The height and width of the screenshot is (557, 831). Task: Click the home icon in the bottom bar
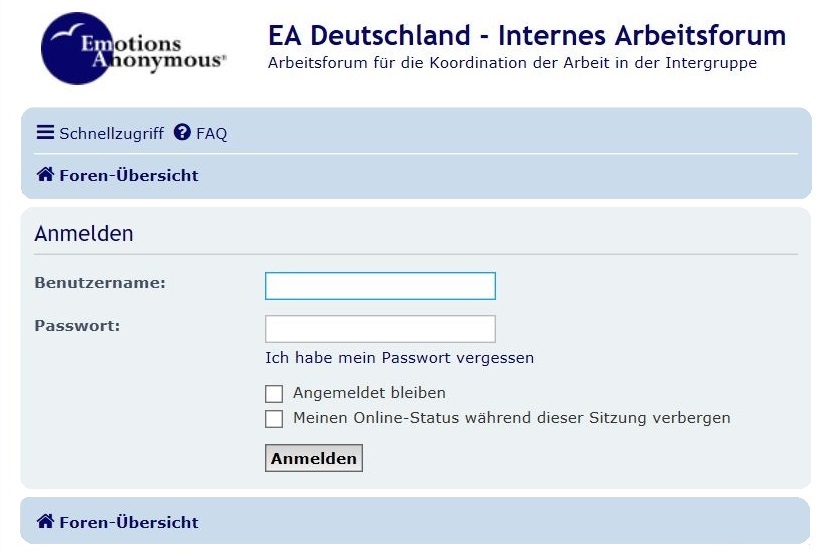[45, 522]
